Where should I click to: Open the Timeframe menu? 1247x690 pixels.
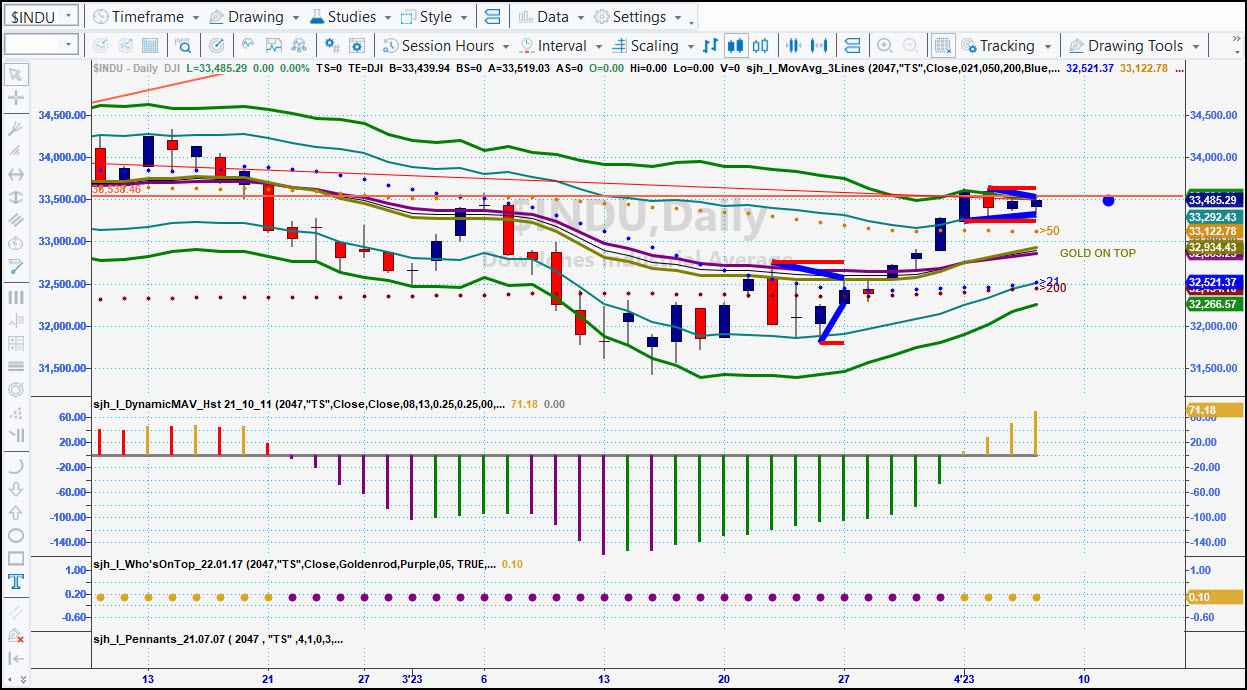coord(144,17)
